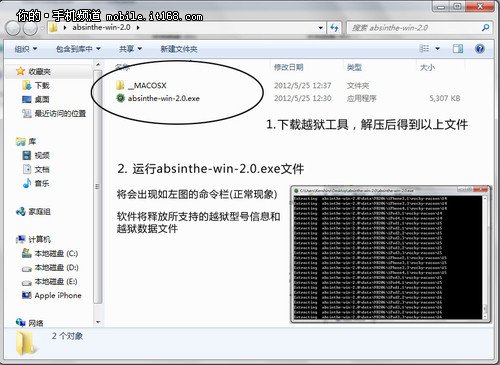The width and height of the screenshot is (500, 365).
Task: Click the 5,307 KB size cell
Action: click(444, 98)
